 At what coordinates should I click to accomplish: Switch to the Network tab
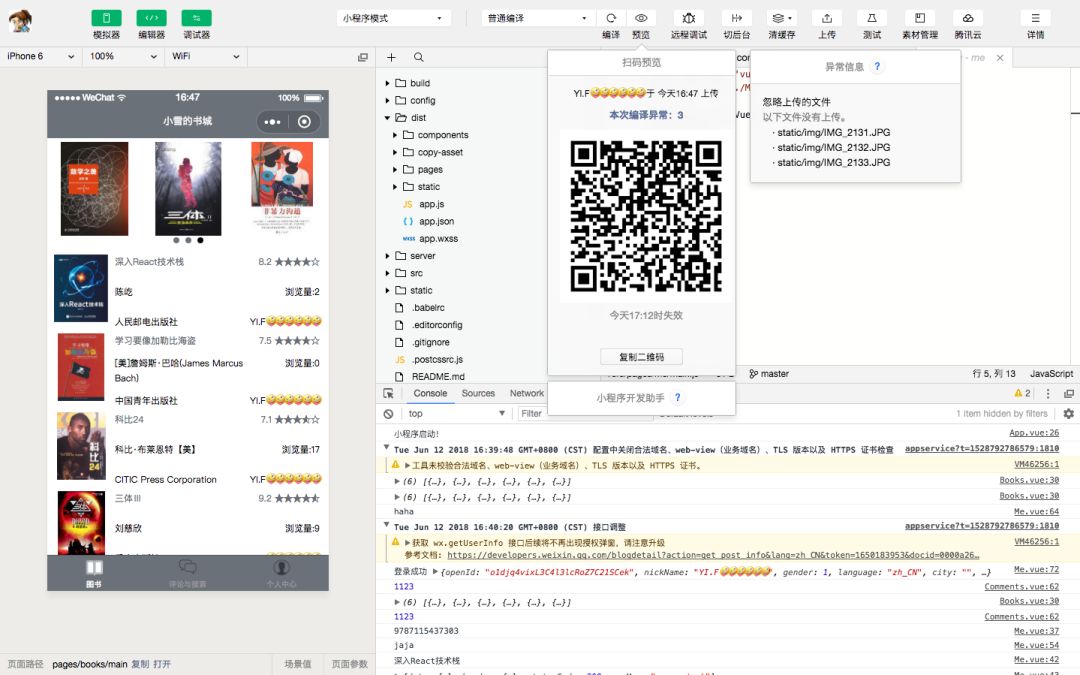527,393
